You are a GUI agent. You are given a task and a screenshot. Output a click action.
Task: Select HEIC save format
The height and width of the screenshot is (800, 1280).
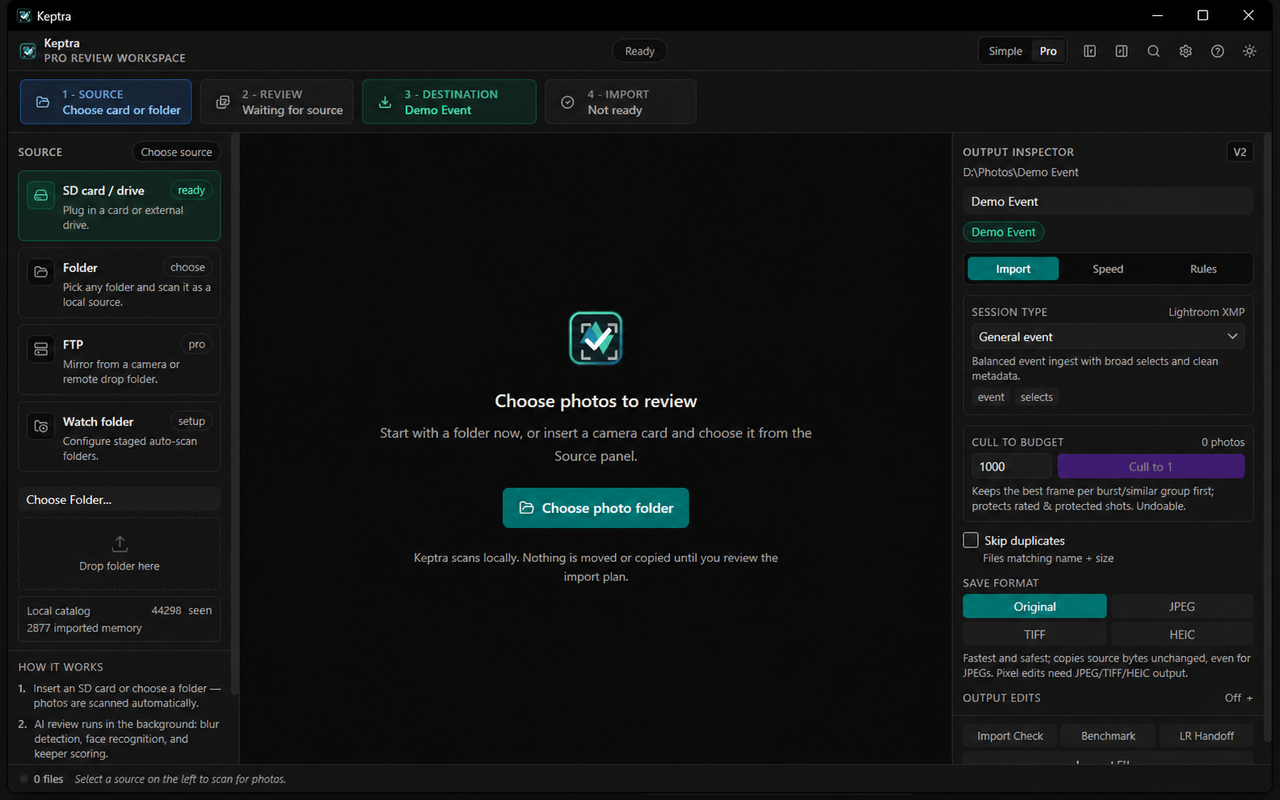[1182, 634]
